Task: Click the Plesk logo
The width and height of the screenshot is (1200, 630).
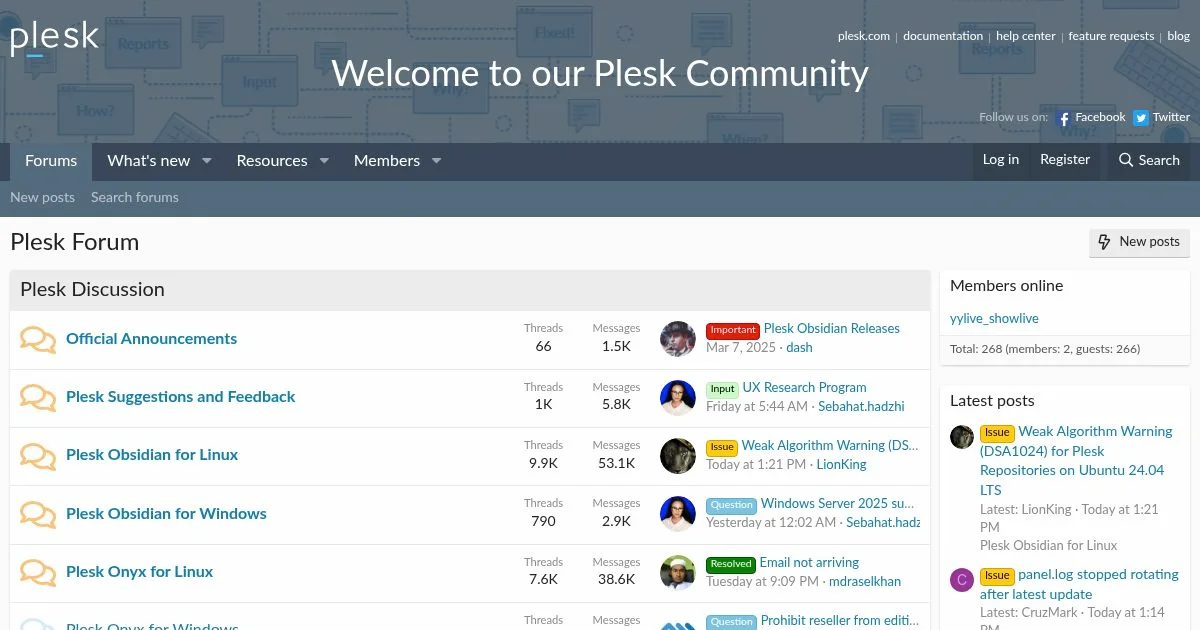Action: 54,39
